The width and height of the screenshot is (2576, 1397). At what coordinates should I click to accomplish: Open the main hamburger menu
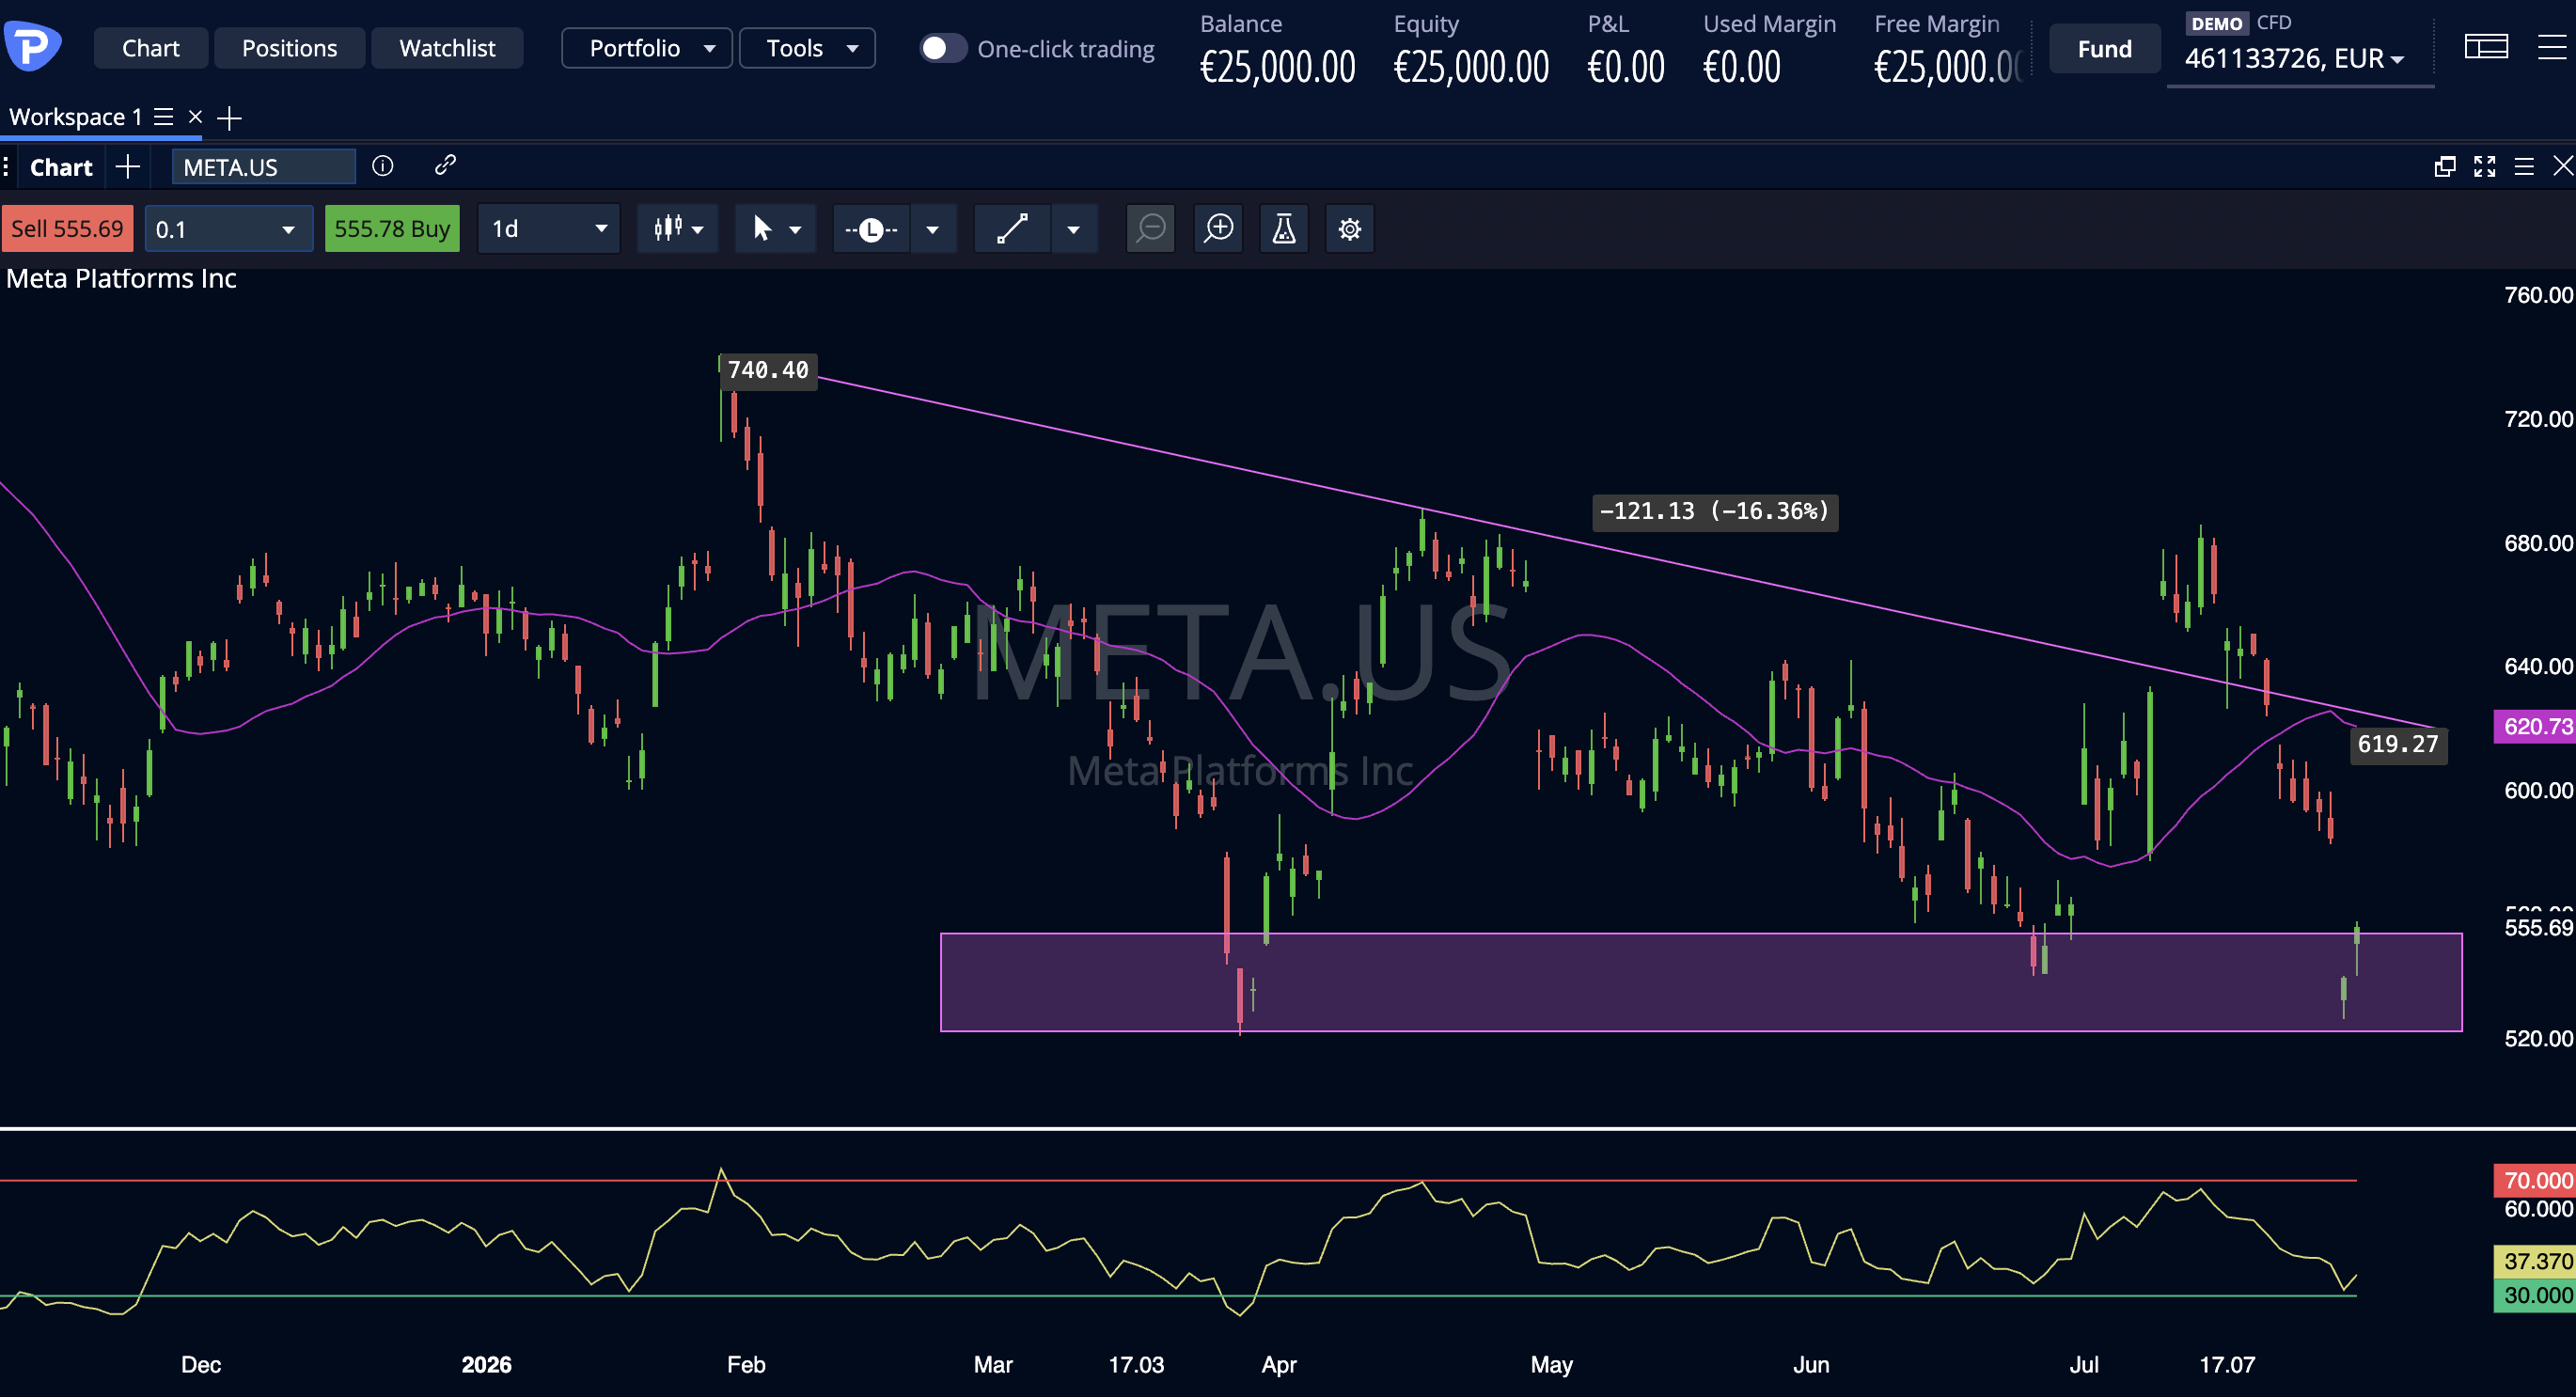coord(2552,47)
